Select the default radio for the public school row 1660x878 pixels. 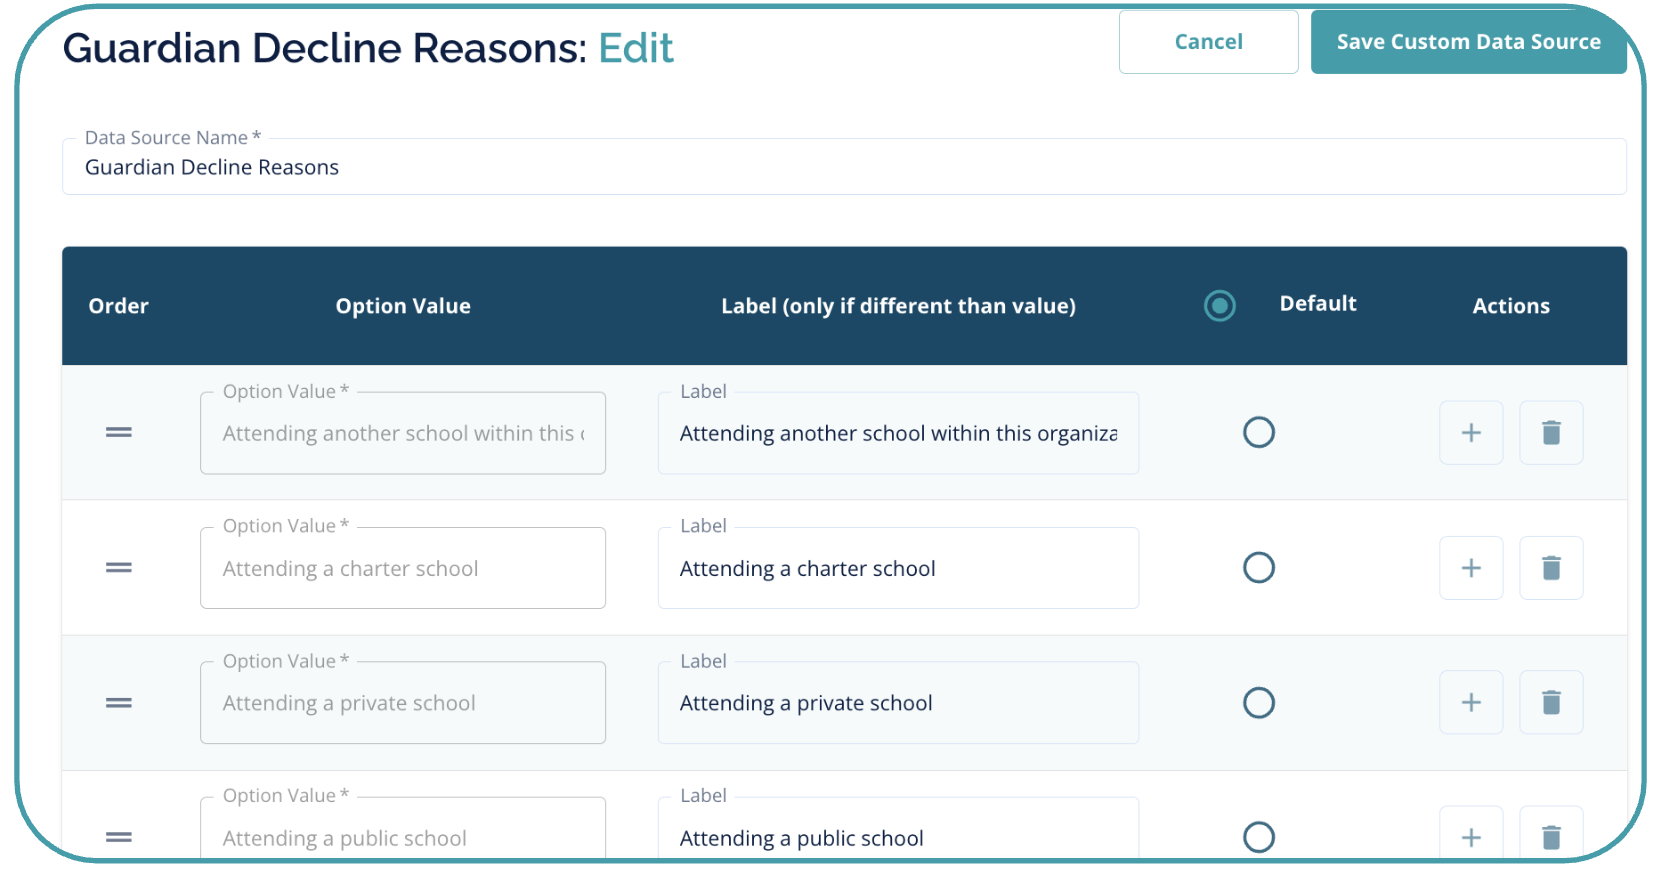1258,836
